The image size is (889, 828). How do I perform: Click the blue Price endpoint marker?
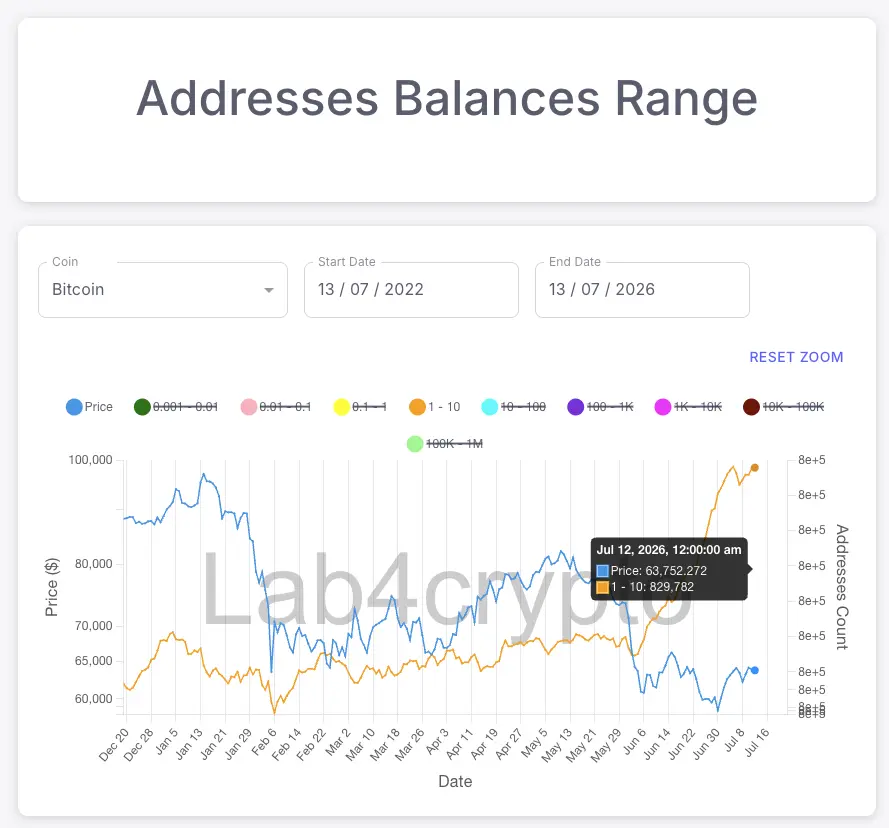tap(755, 670)
